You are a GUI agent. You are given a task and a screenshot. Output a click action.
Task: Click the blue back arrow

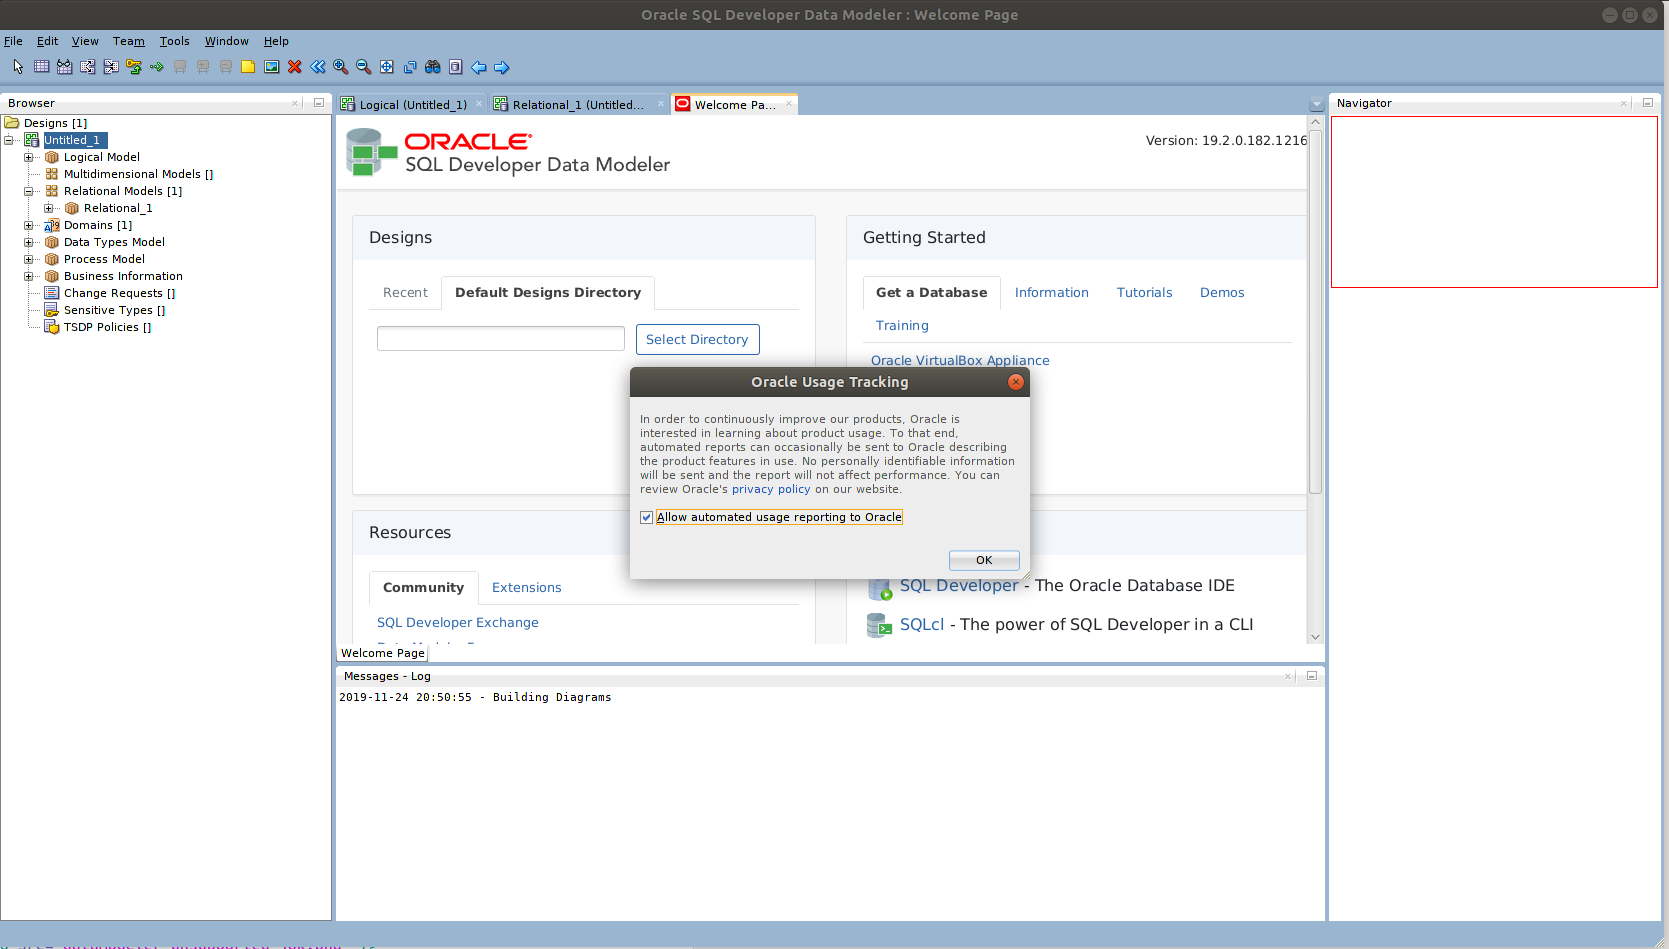(478, 67)
